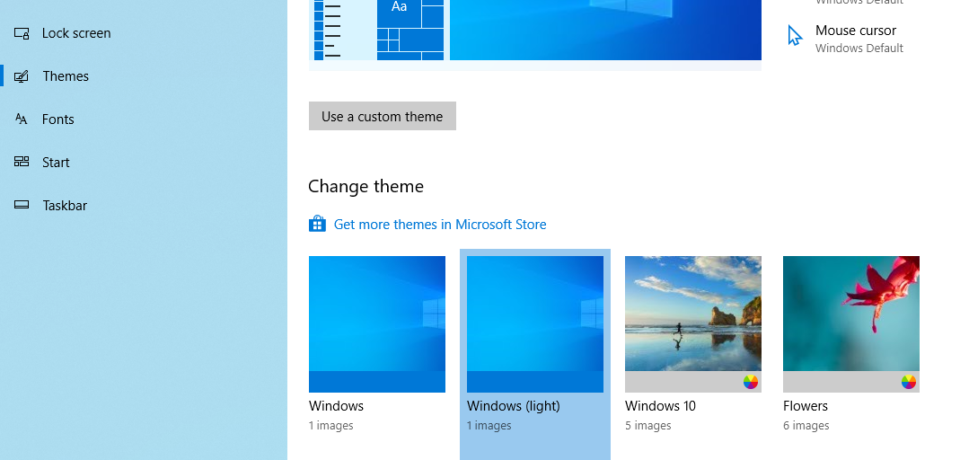This screenshot has width=960, height=460.
Task: Click color wheel on Windows 10 theme
Action: (x=751, y=383)
